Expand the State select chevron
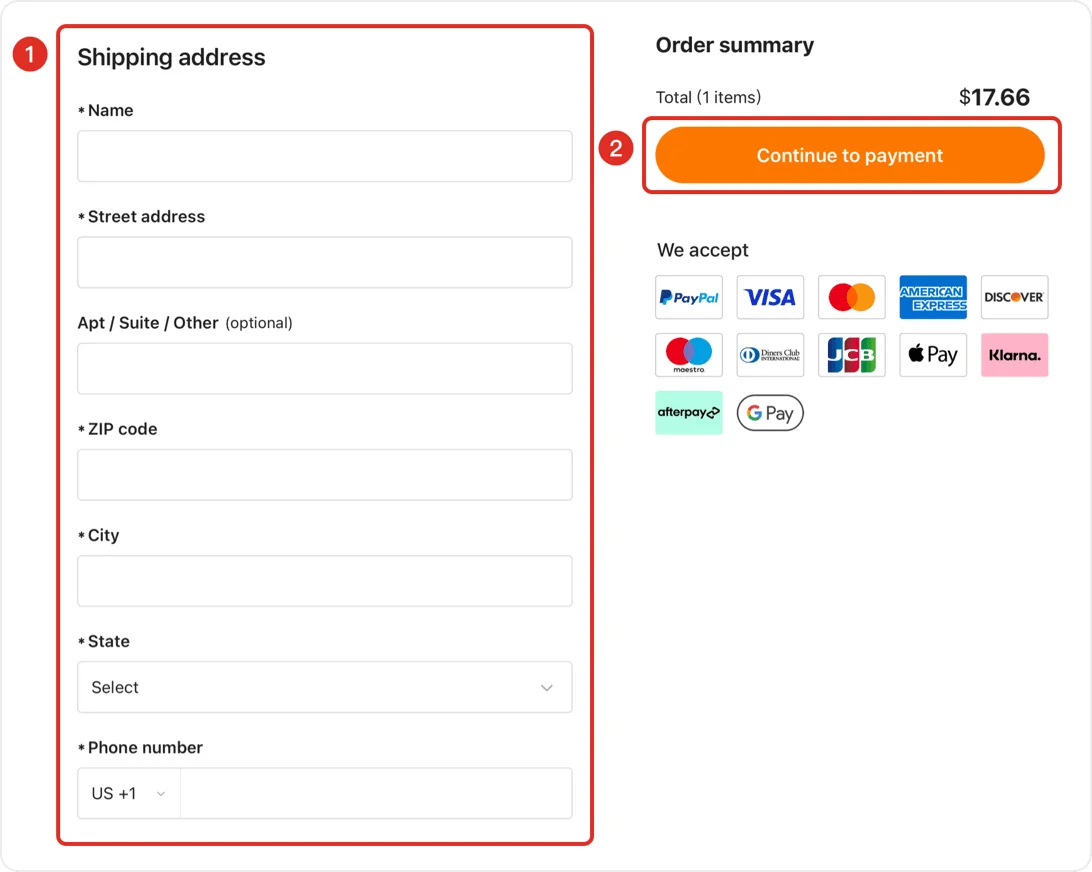 pyautogui.click(x=547, y=687)
